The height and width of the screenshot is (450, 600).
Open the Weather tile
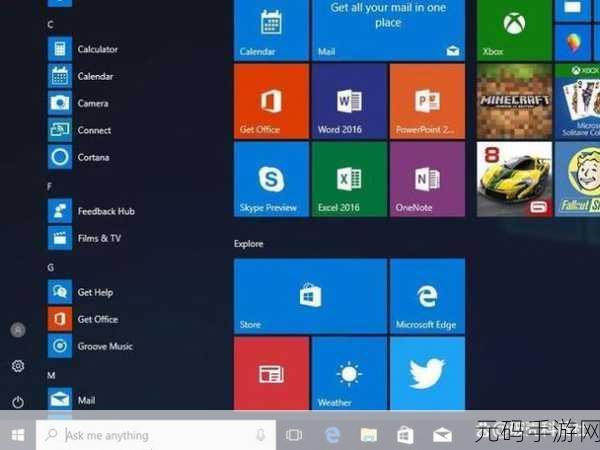[x=349, y=373]
